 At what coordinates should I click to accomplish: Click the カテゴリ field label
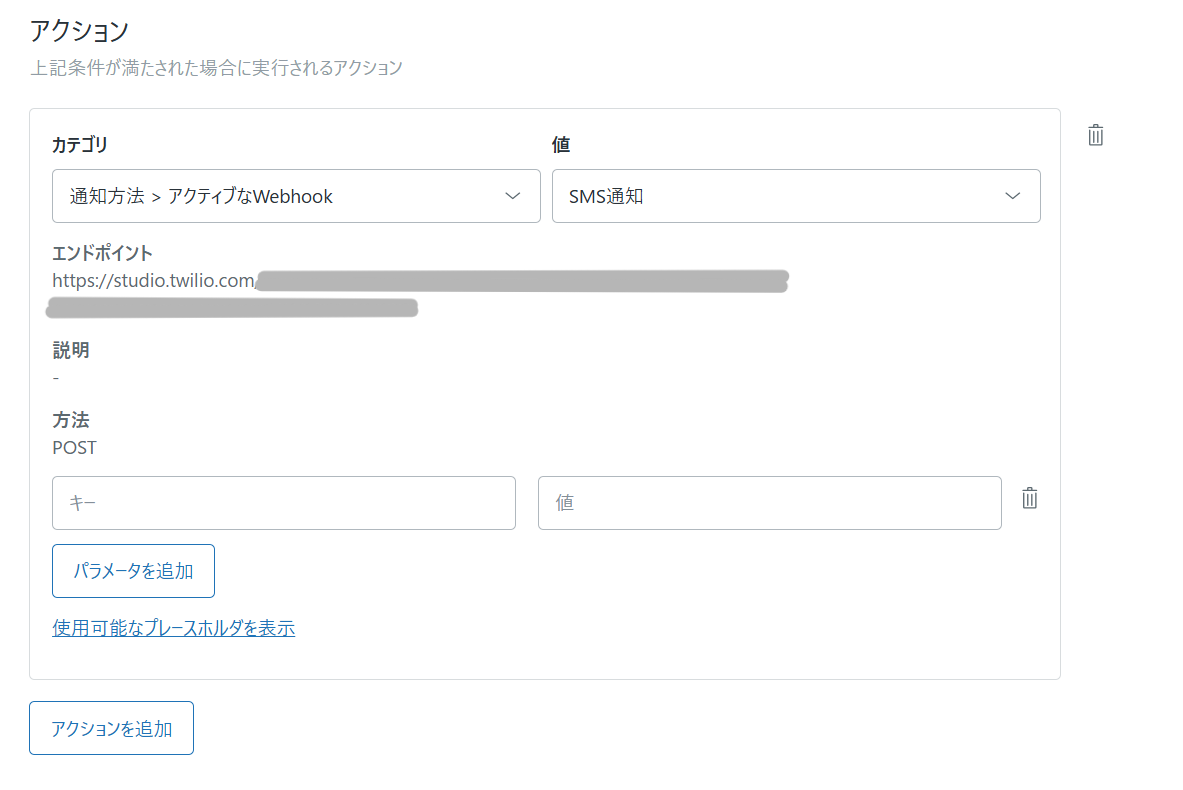coord(80,144)
